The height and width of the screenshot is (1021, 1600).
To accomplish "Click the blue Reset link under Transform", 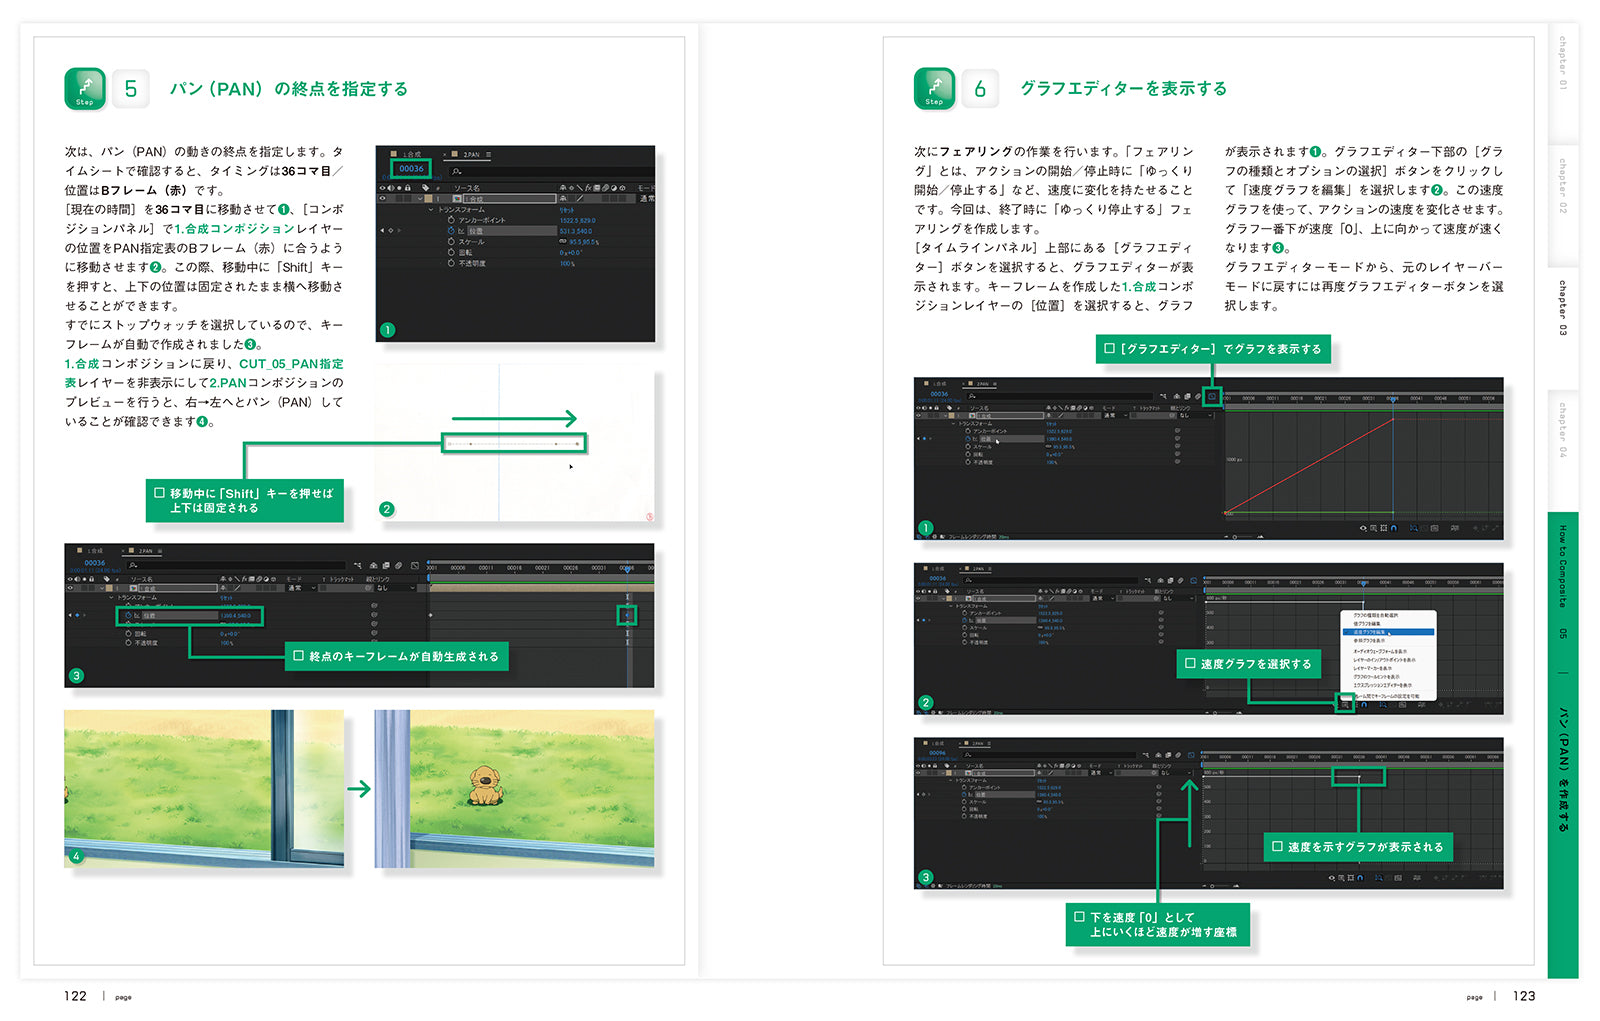I will click(x=566, y=210).
